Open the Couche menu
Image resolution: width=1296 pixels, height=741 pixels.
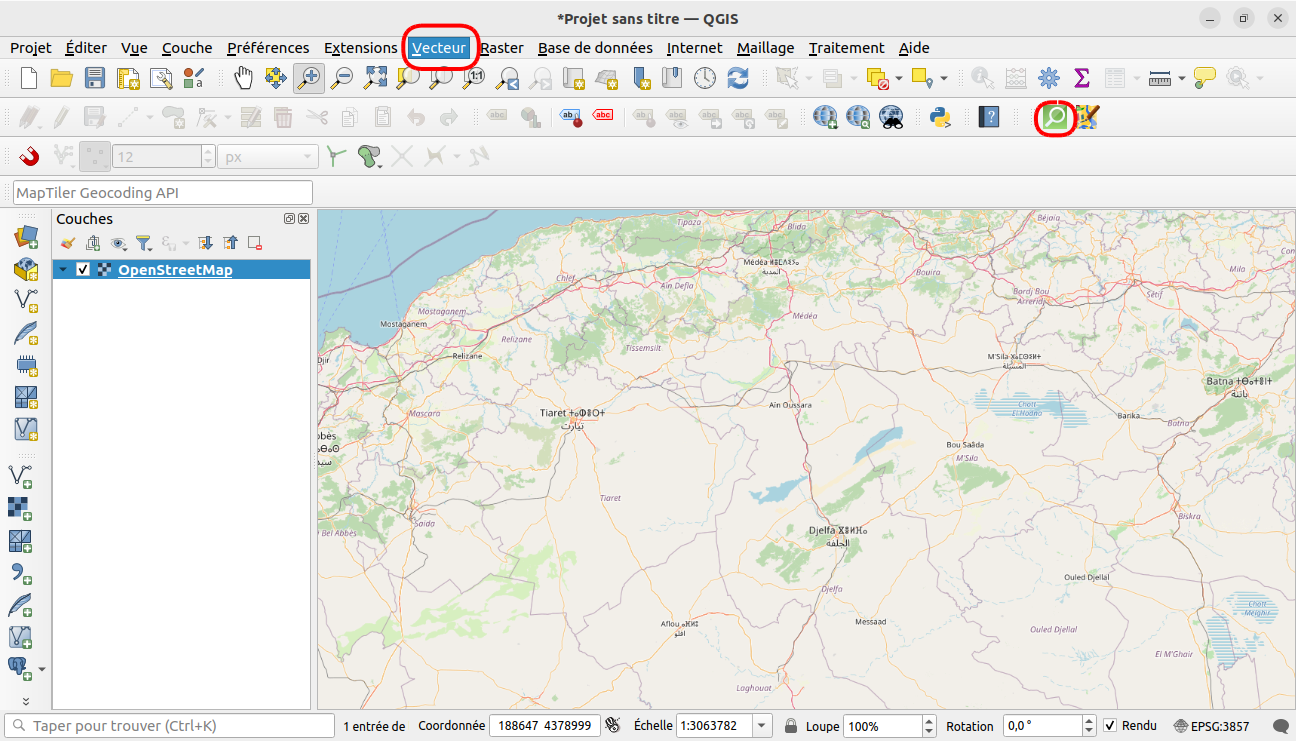coord(187,48)
